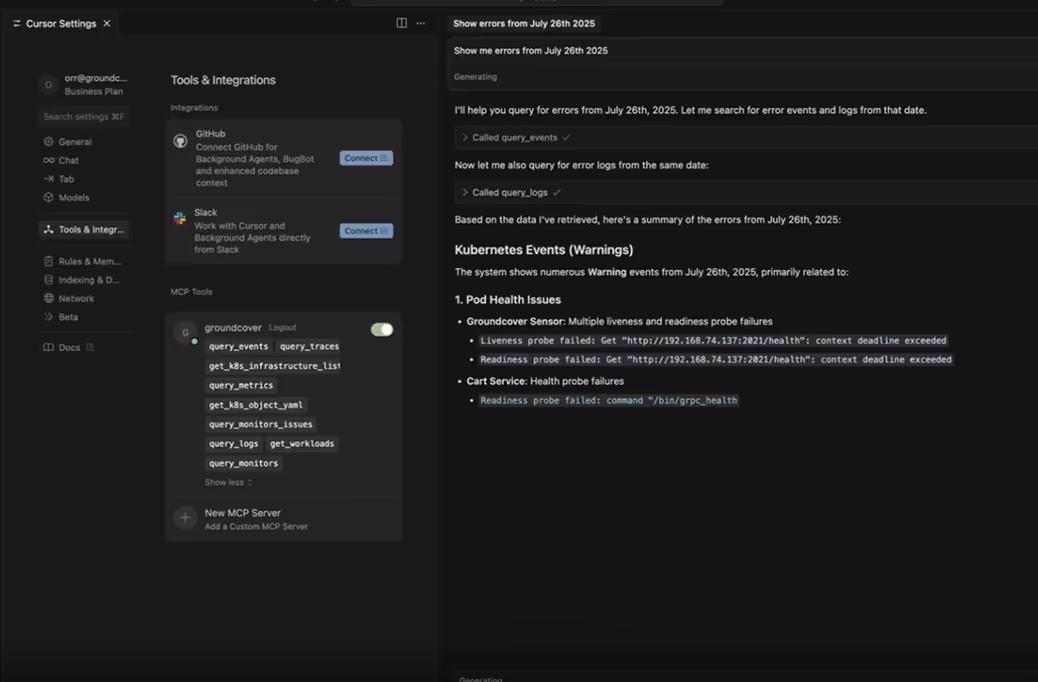The width and height of the screenshot is (1038, 682).
Task: Toggle the groundcover MCP server switch
Action: pos(382,329)
